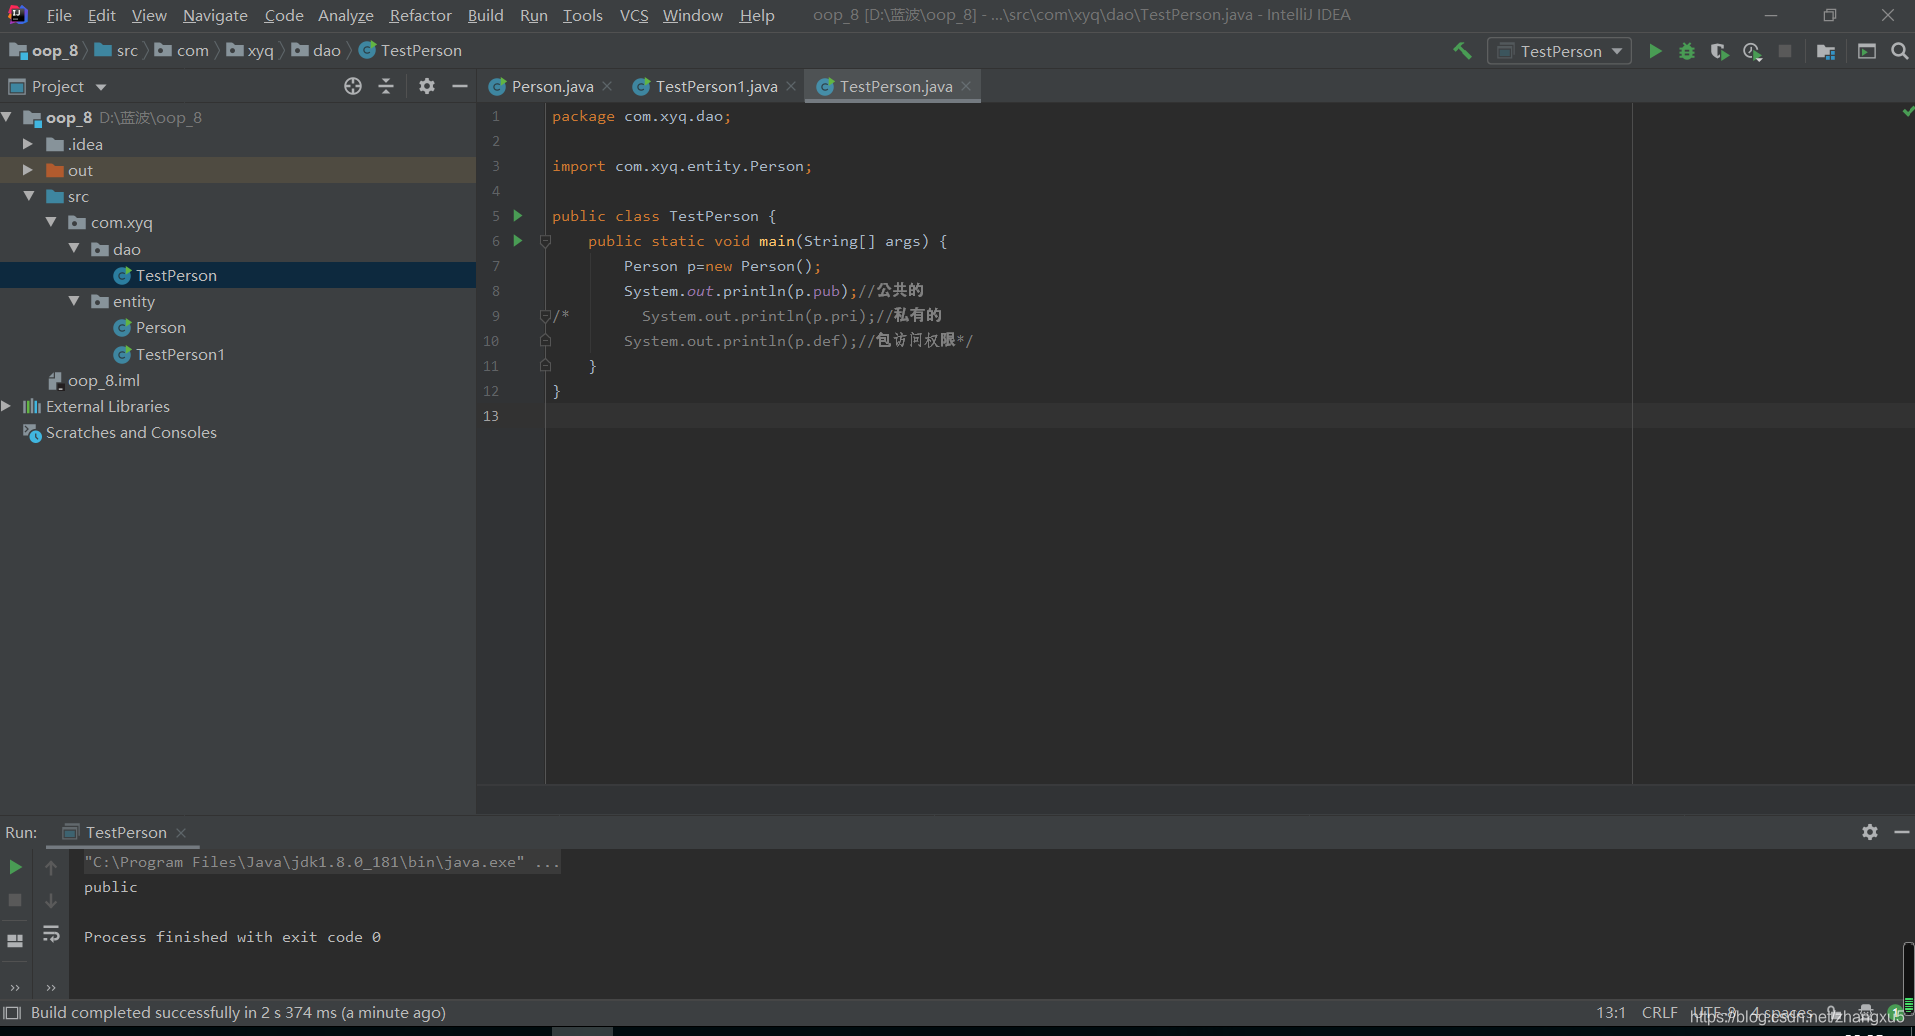
Task: Switch to TestPerson1.java tab
Action: coord(716,86)
